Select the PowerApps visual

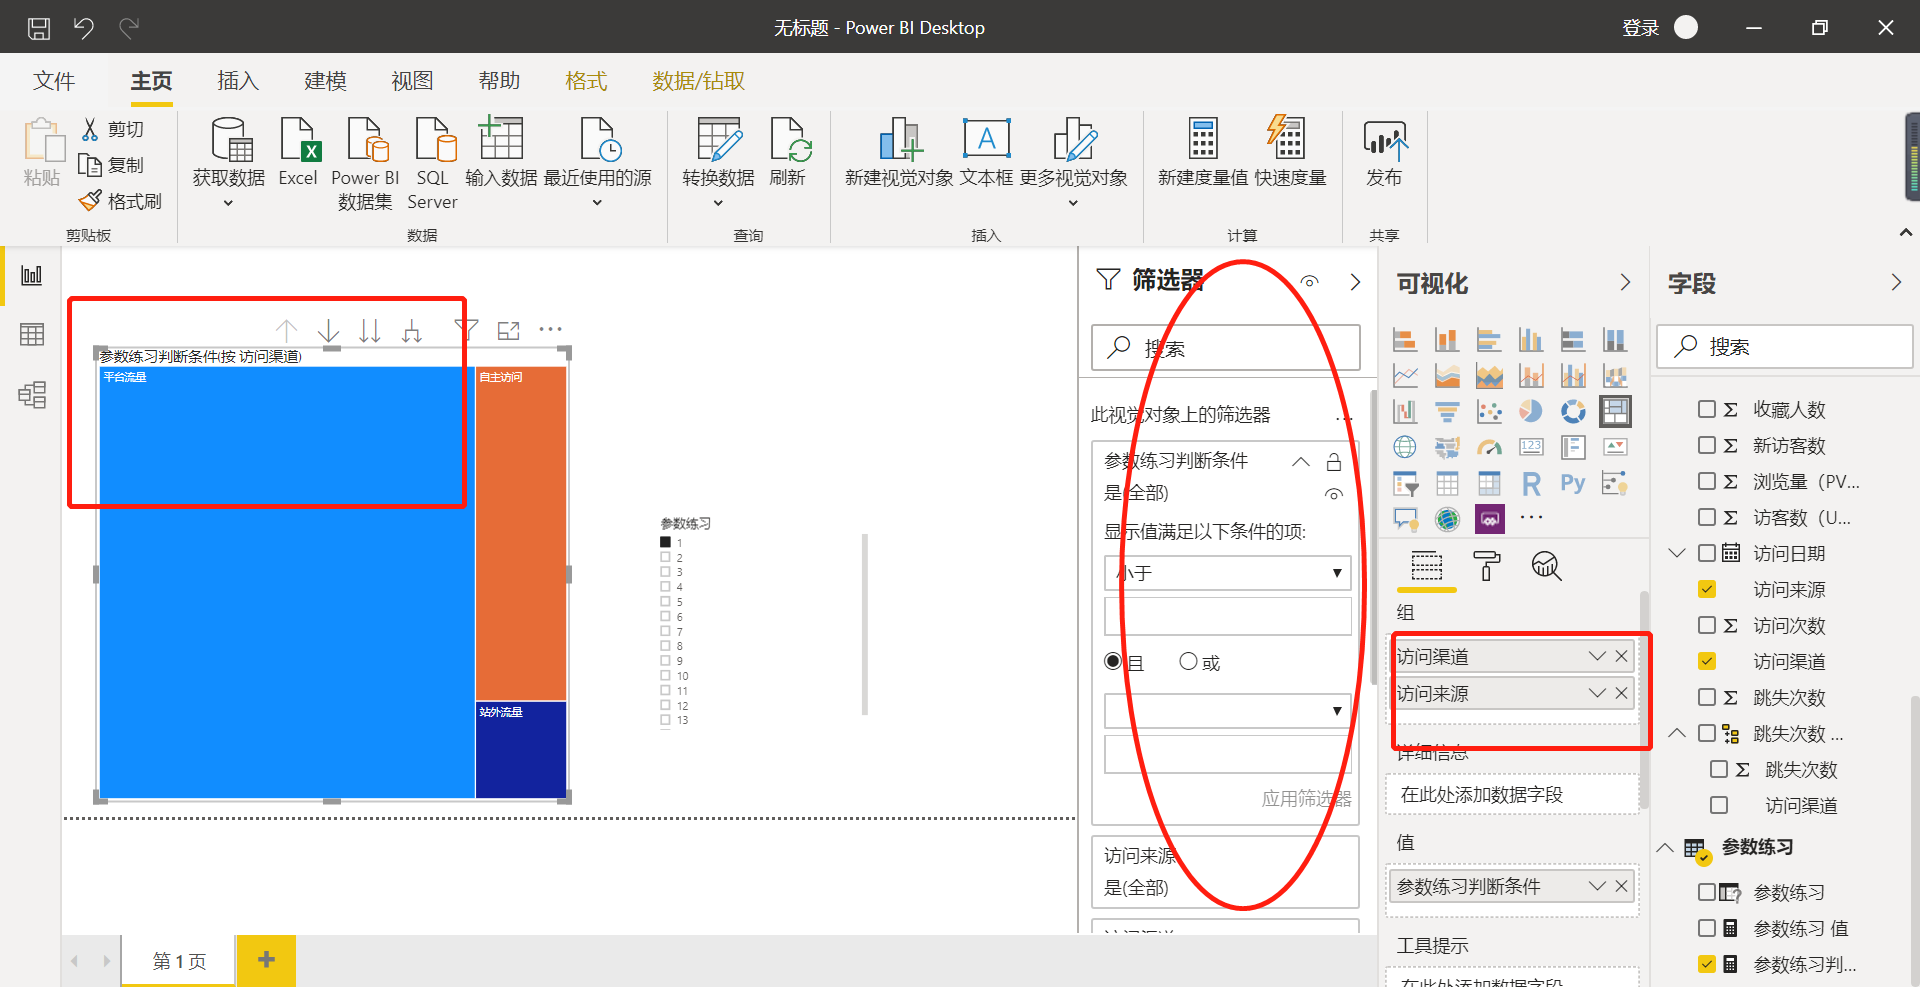coord(1489,519)
